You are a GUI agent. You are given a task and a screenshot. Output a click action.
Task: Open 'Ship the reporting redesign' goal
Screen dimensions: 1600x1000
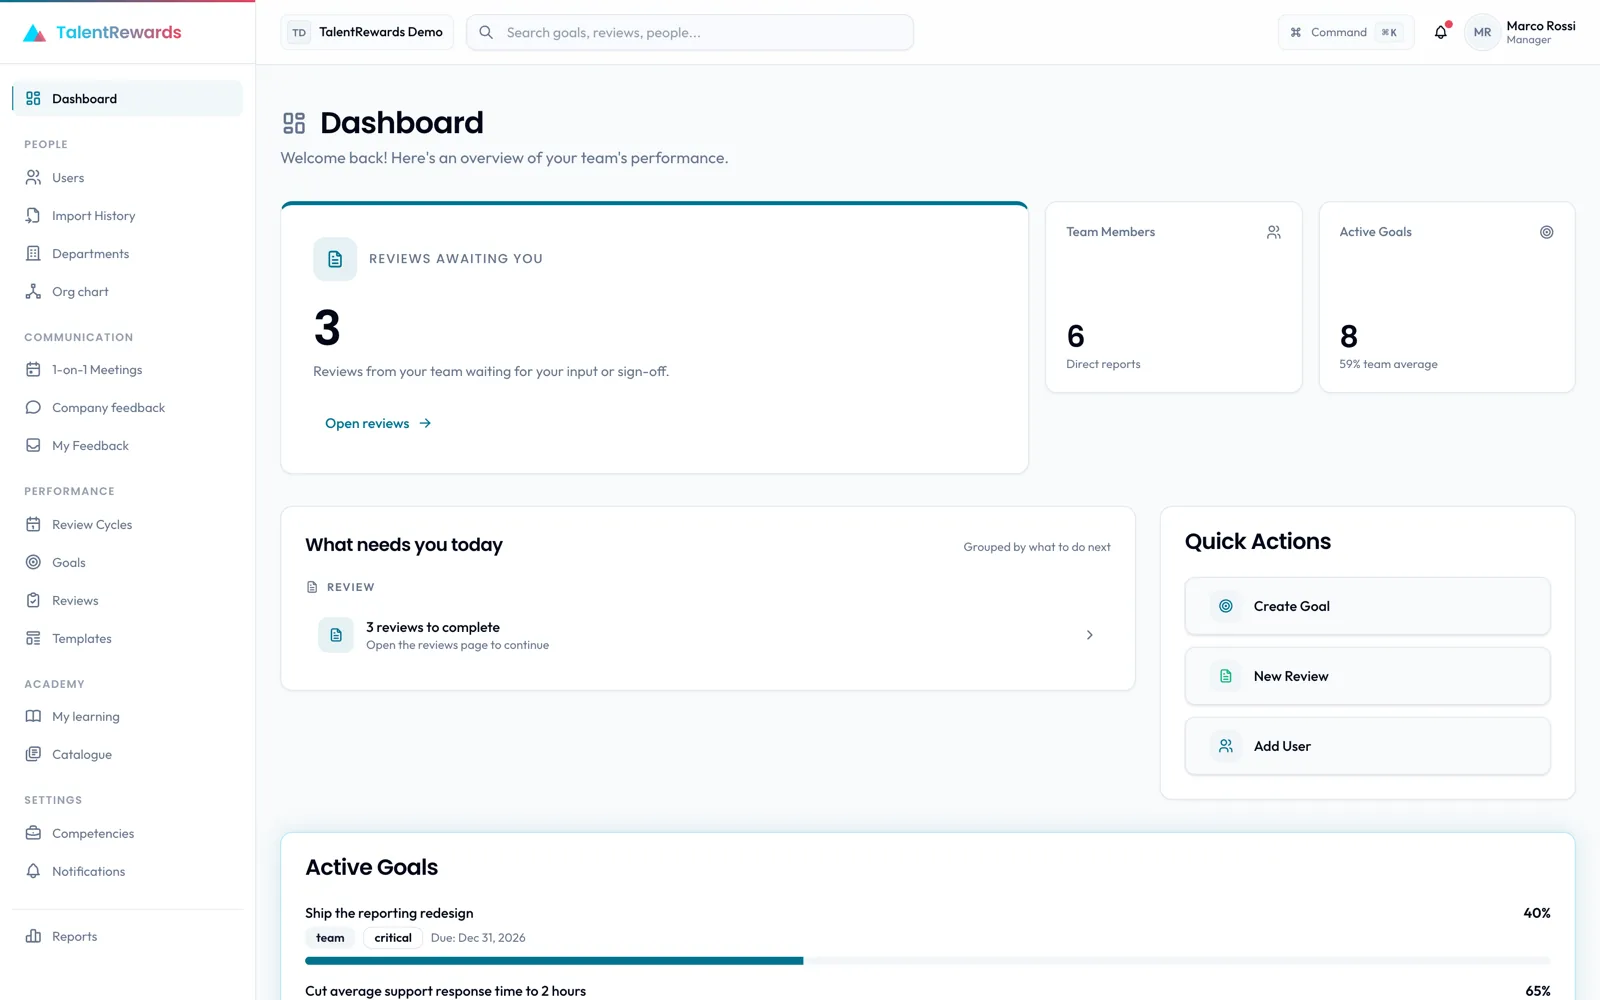pyautogui.click(x=389, y=913)
